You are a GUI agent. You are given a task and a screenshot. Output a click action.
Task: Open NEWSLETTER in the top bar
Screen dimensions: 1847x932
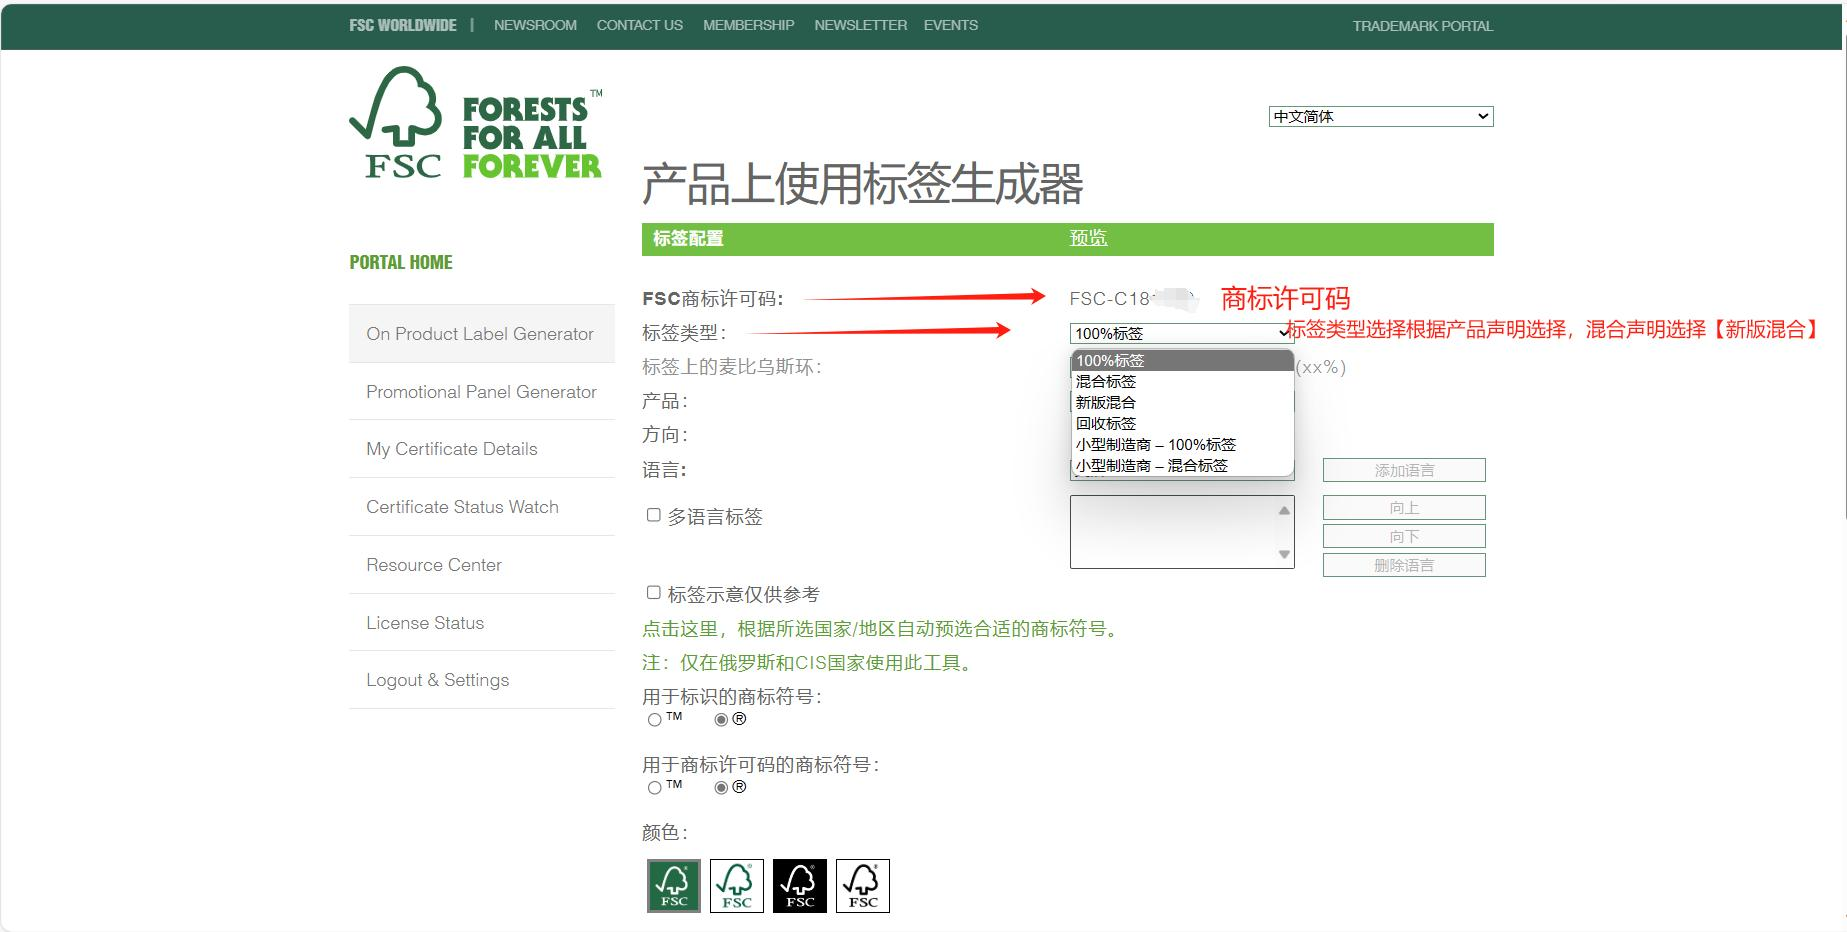click(x=860, y=25)
